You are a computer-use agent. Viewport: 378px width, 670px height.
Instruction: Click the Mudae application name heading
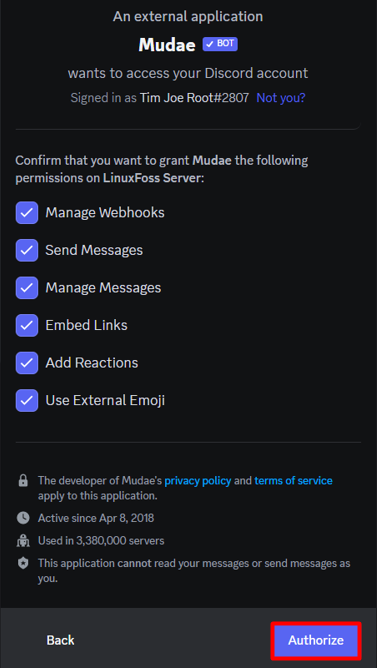pyautogui.click(x=167, y=44)
